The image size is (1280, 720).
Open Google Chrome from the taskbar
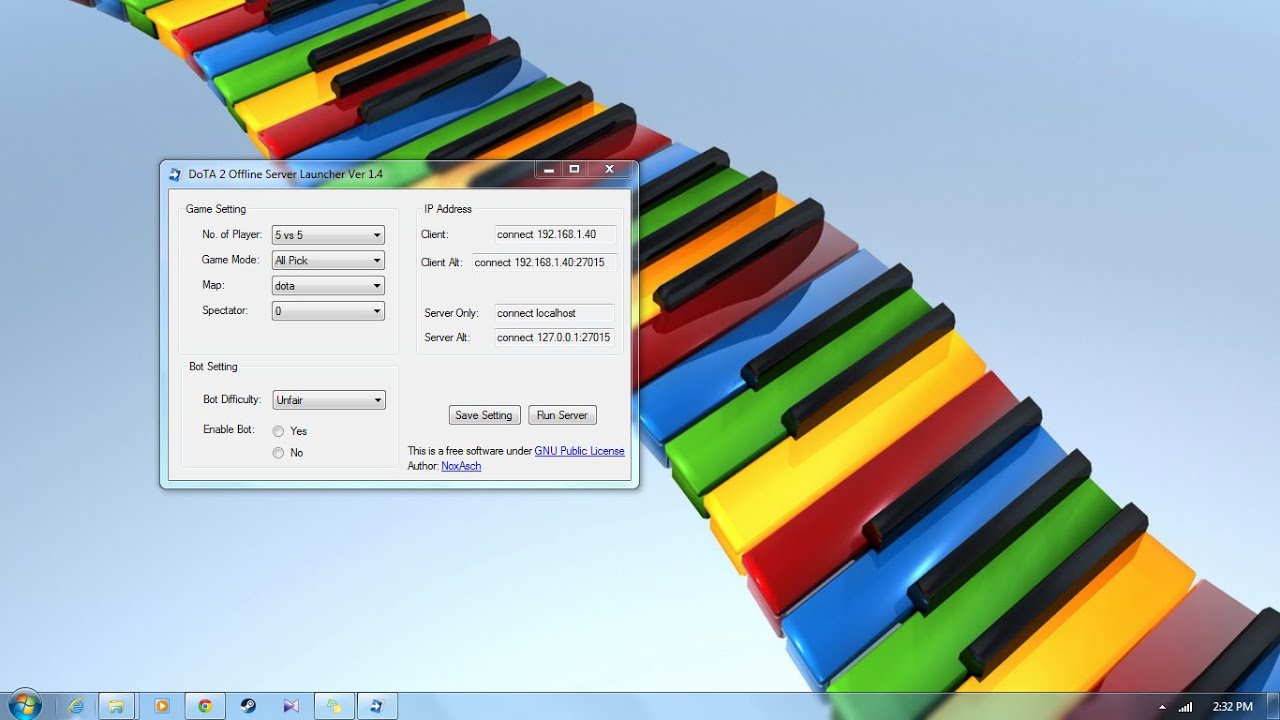(205, 706)
